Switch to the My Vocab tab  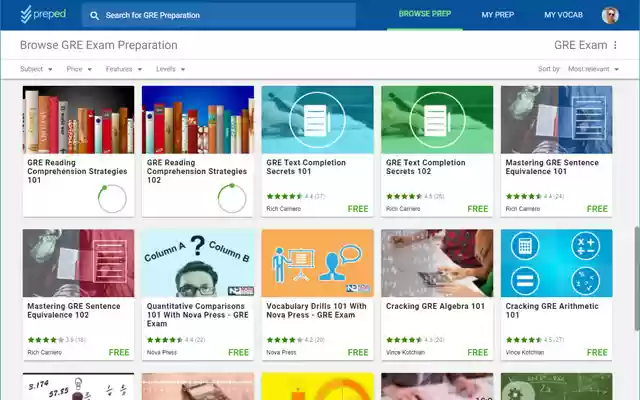(x=563, y=15)
